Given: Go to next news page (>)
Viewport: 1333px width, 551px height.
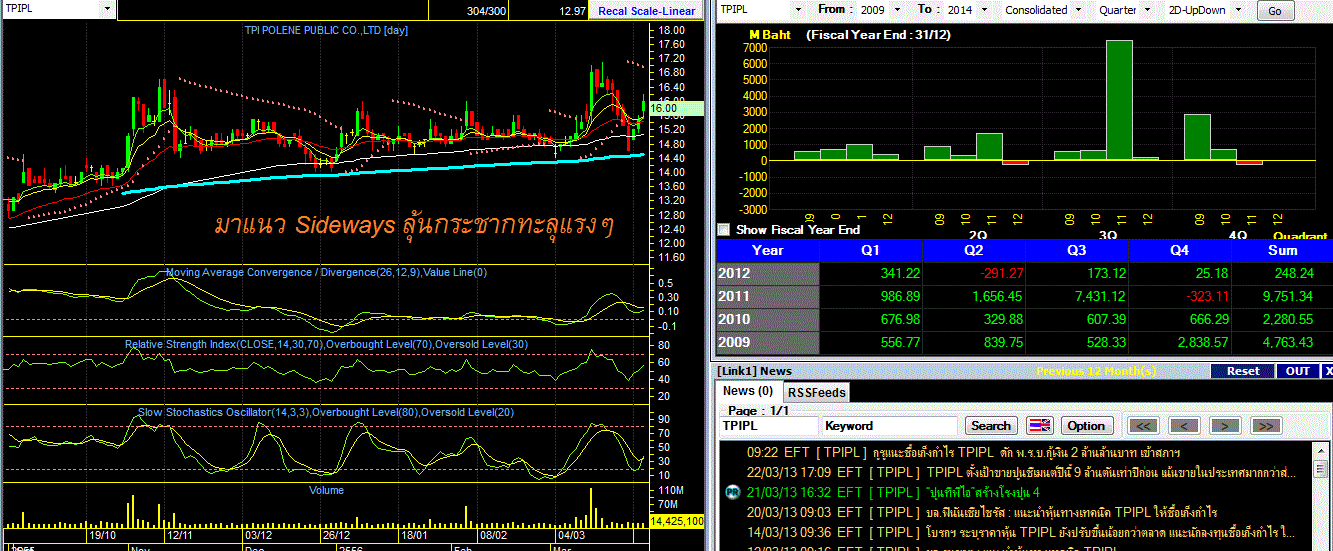Looking at the screenshot, I should pos(1225,426).
